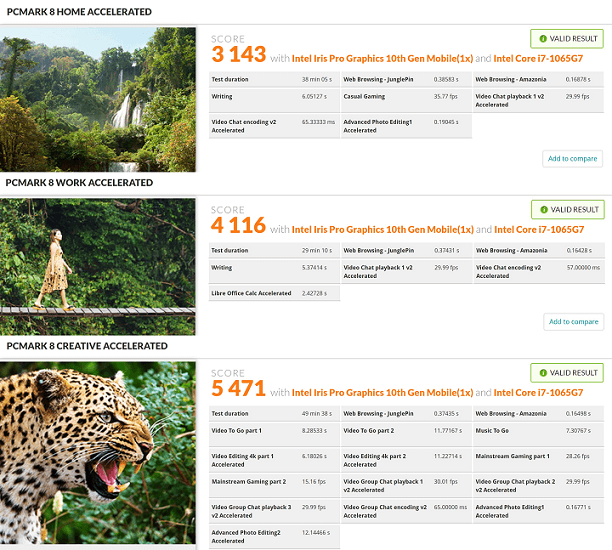This screenshot has height=550, width=612.
Task: Select the woman on bridge thumbnail
Action: click(98, 265)
